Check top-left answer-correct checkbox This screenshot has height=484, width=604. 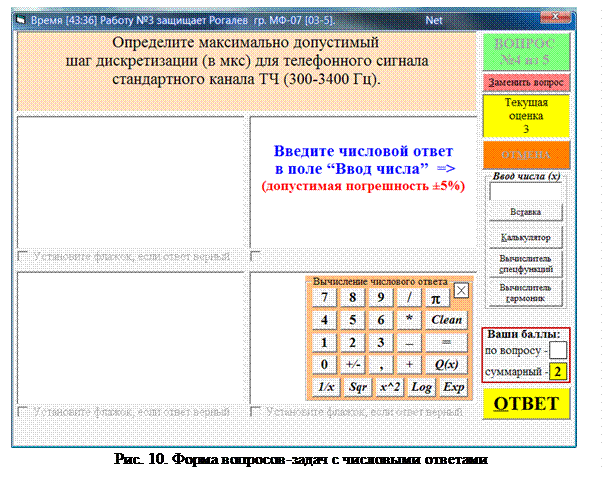pyautogui.click(x=23, y=256)
